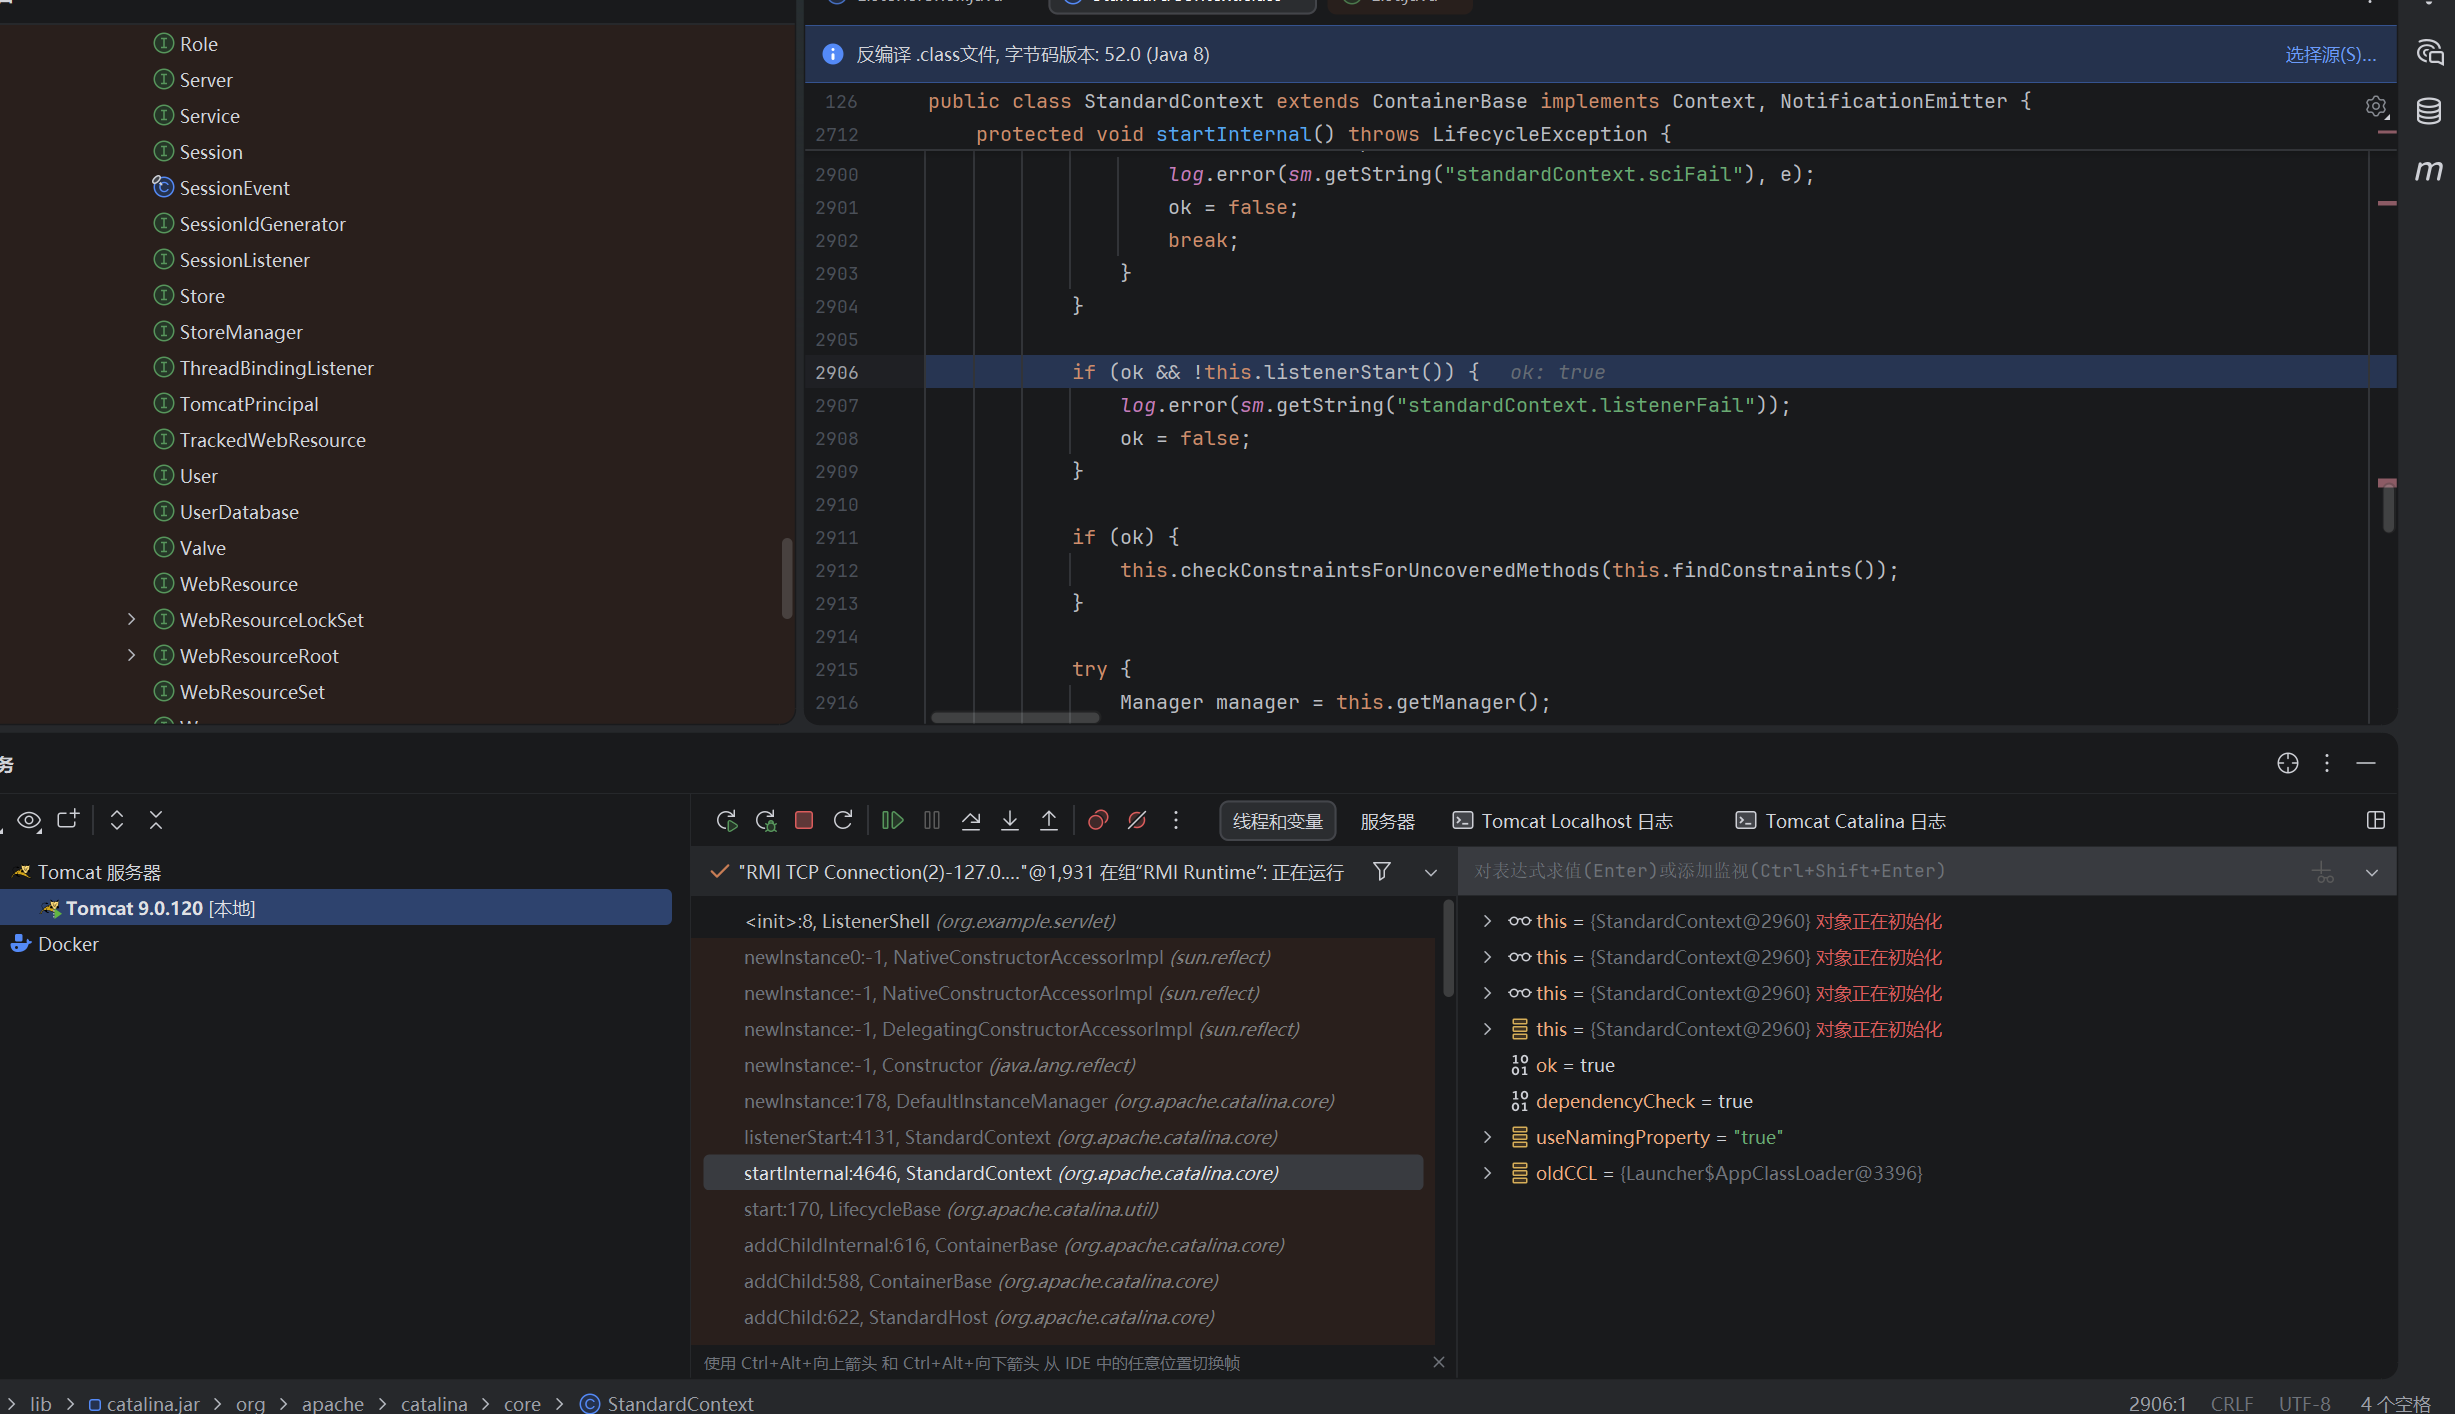The image size is (2455, 1414).
Task: Open the thread selector dropdown chevron
Action: (x=1431, y=873)
